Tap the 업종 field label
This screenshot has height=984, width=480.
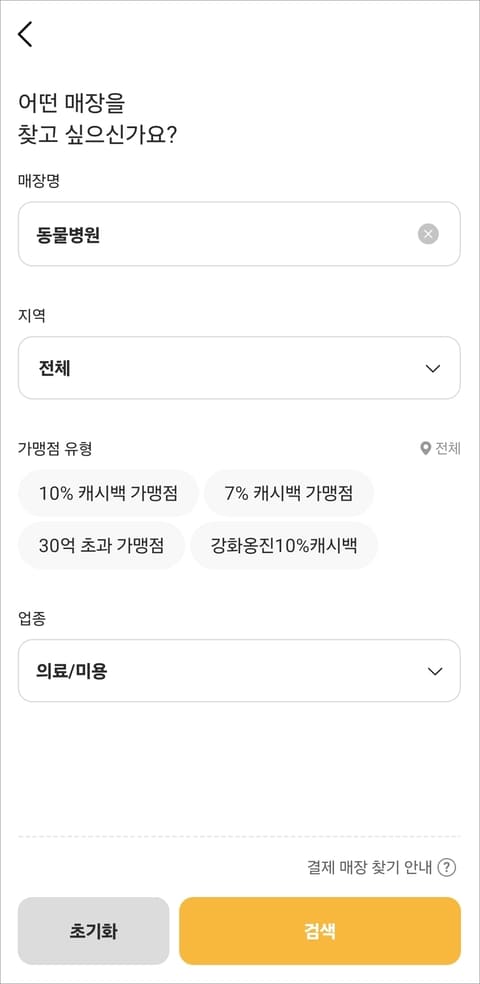pos(32,619)
